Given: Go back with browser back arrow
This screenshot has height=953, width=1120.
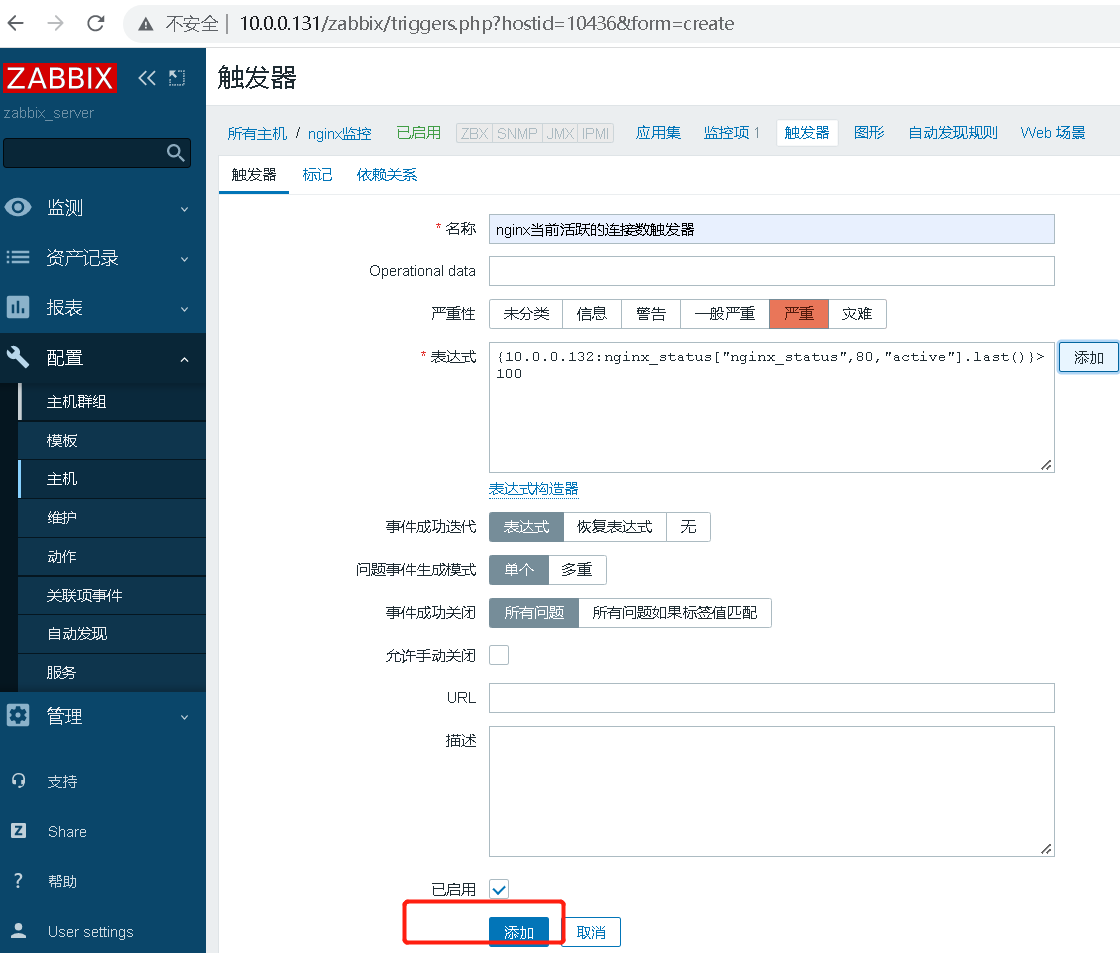Looking at the screenshot, I should [x=16, y=24].
